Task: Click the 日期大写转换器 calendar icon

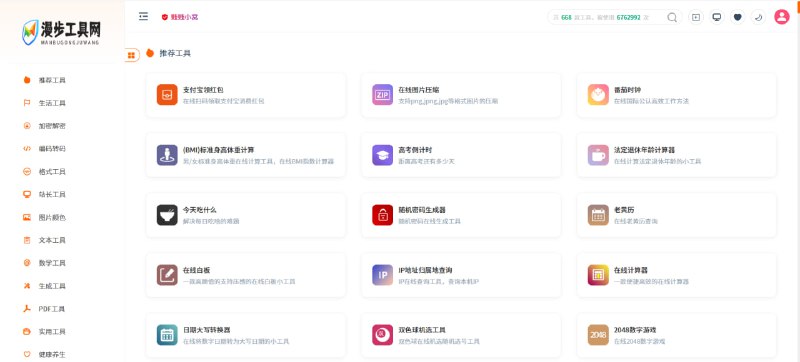Action: tap(167, 335)
